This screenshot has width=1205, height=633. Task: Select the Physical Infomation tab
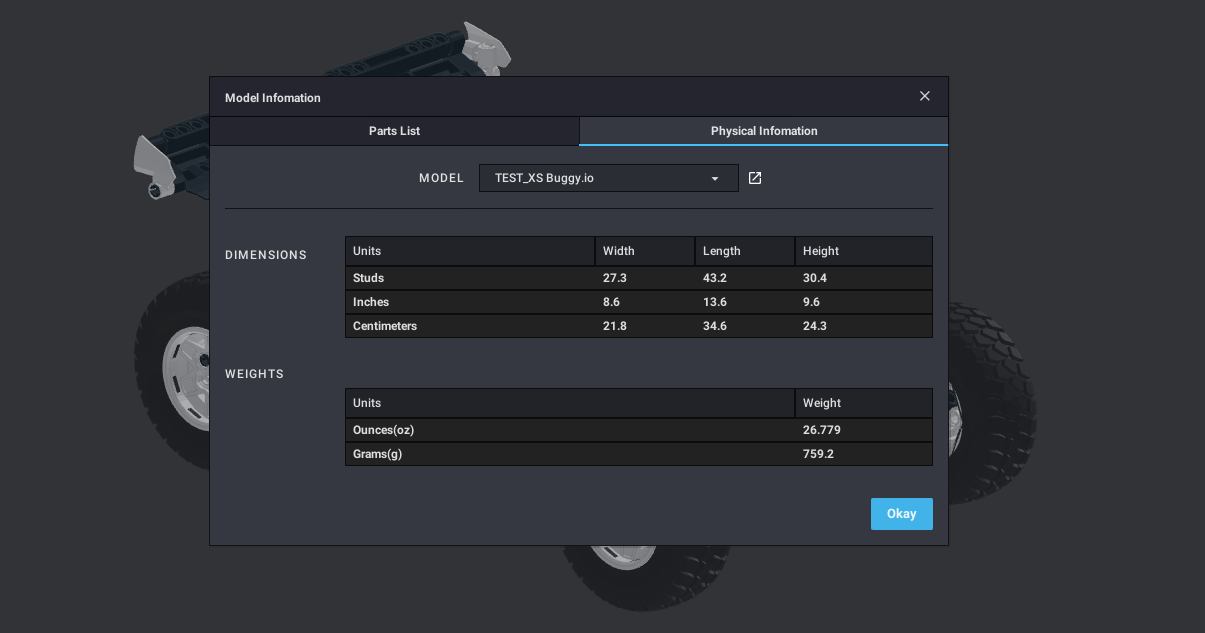(x=764, y=131)
